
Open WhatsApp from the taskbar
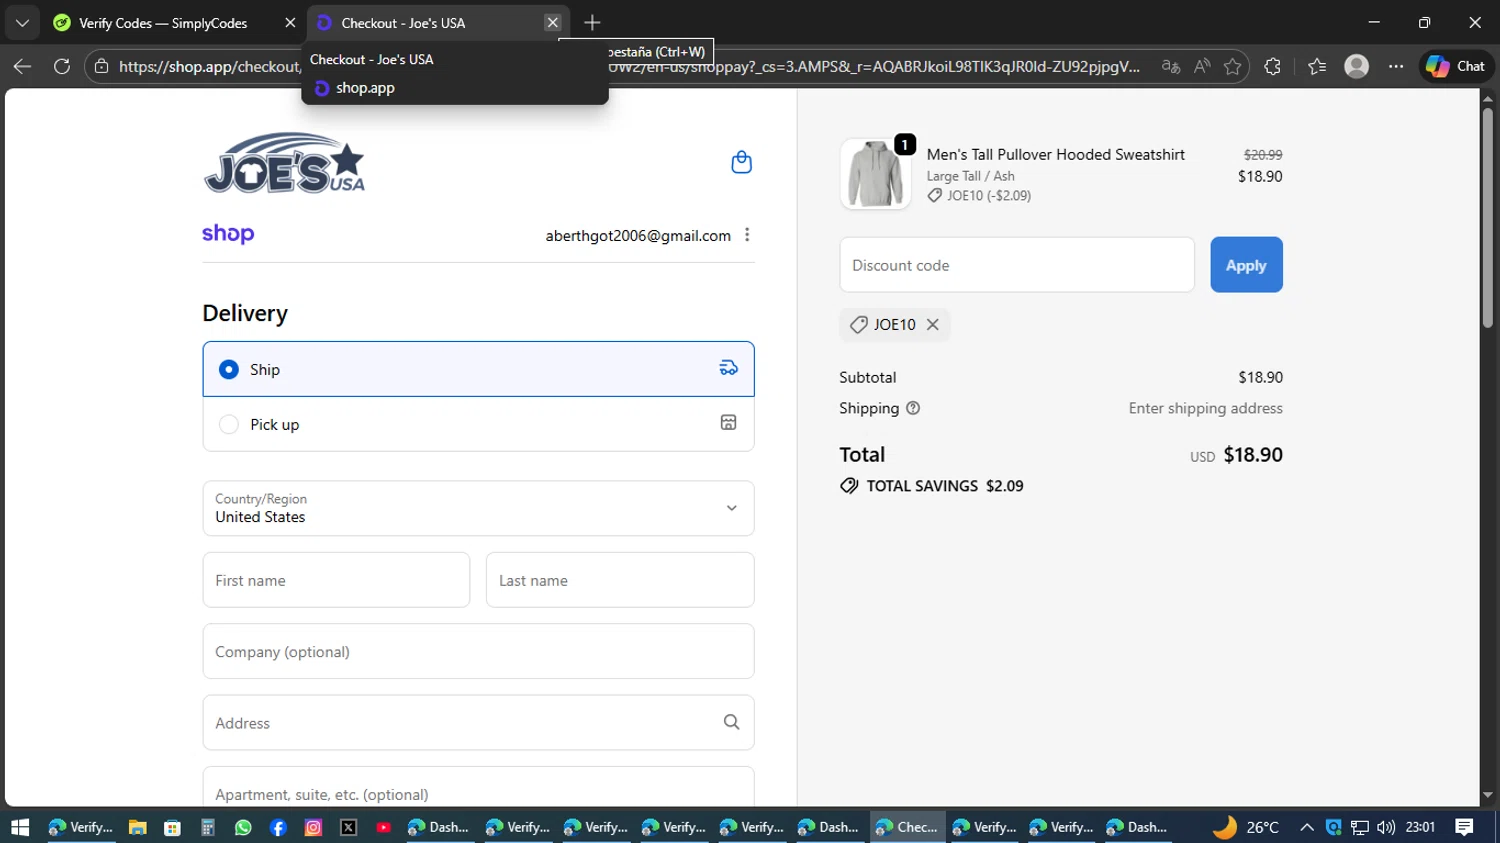coord(243,827)
